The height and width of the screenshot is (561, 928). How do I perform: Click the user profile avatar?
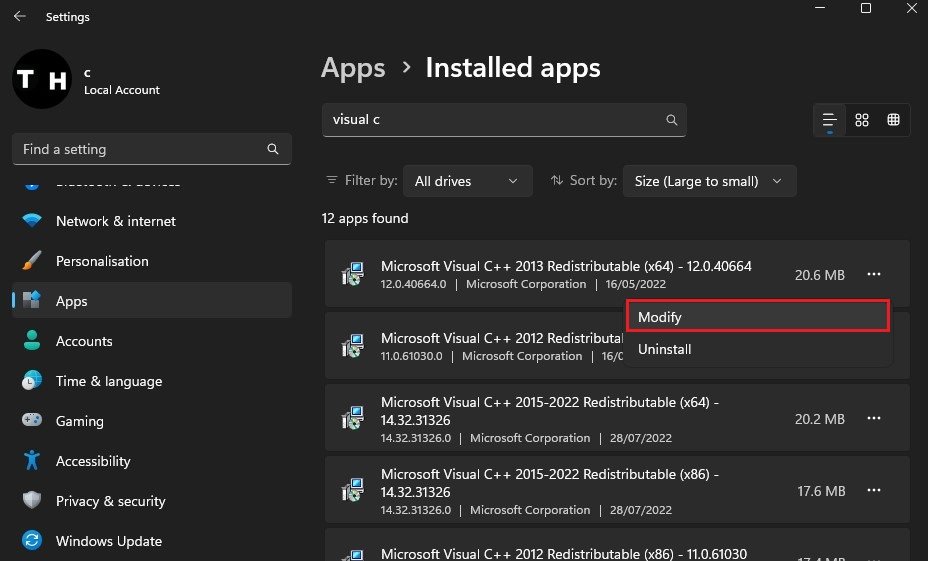coord(41,80)
